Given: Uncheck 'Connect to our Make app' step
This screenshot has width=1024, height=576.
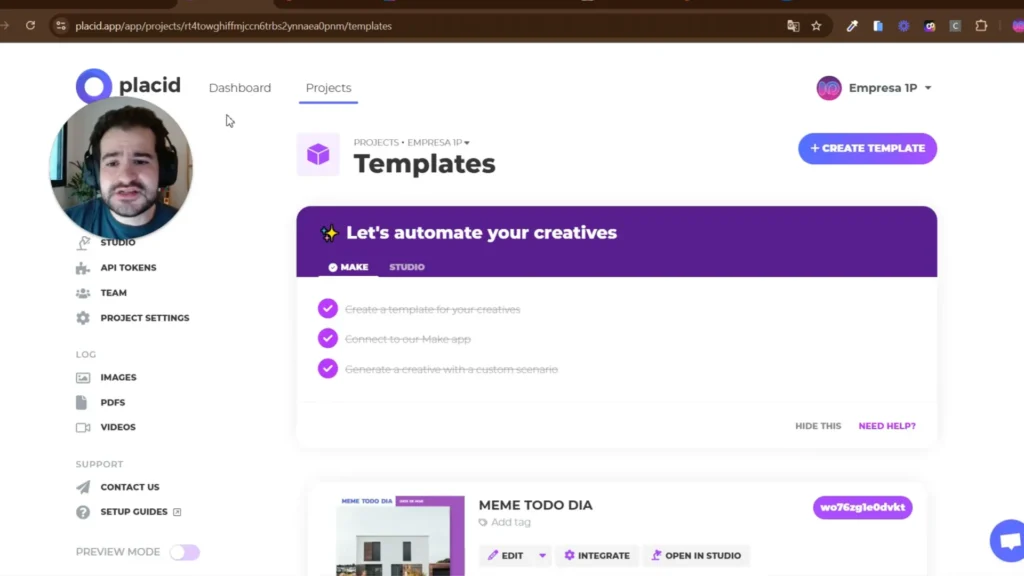Looking at the screenshot, I should click(328, 338).
